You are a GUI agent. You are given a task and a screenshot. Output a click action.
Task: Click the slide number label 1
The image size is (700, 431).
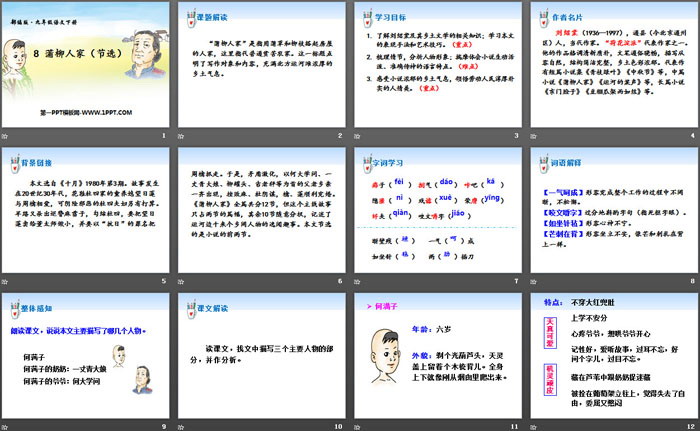tap(164, 135)
